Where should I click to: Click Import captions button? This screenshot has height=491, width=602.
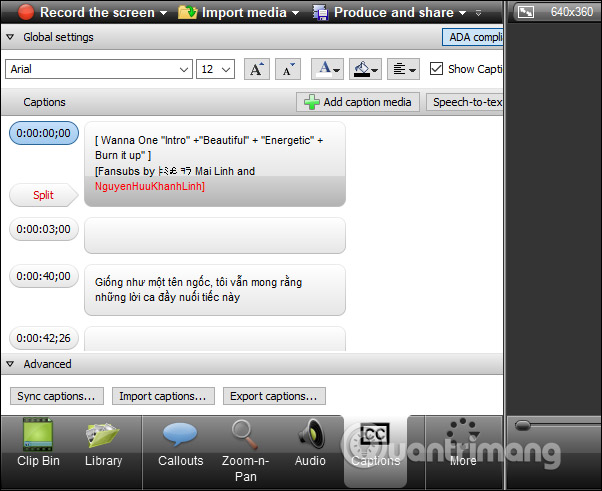tap(163, 396)
